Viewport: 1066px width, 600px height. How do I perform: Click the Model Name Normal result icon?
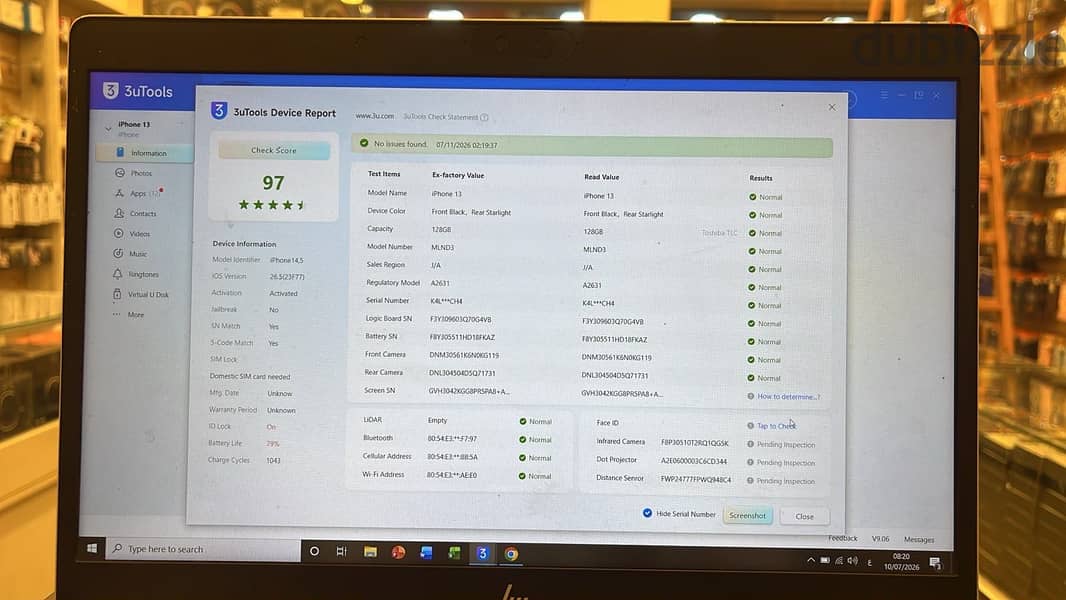tap(753, 197)
